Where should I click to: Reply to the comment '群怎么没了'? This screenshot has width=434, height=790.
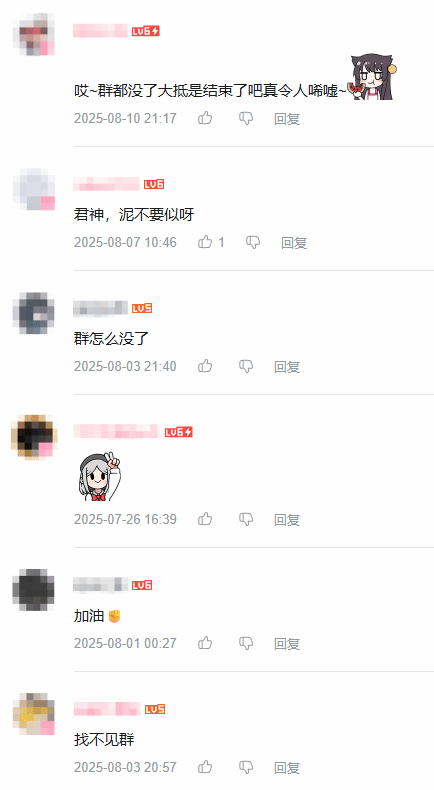tap(287, 367)
